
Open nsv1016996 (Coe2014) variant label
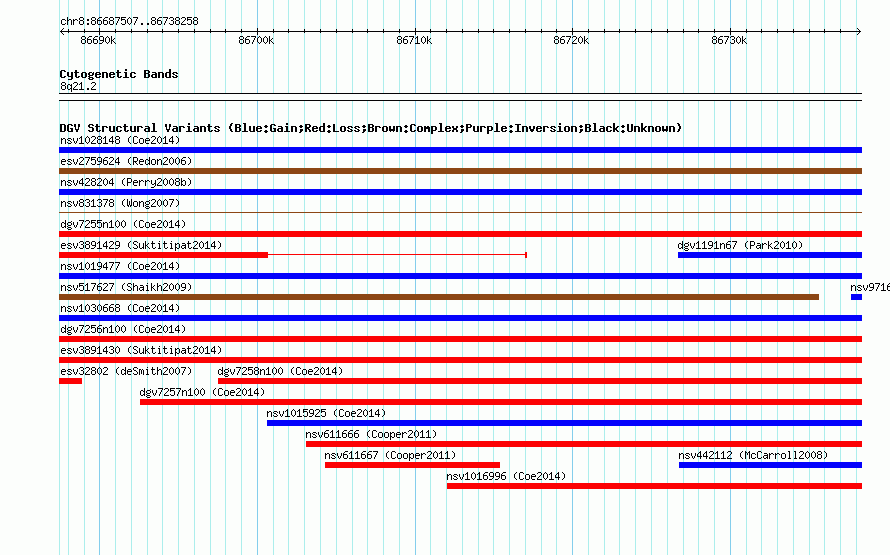(x=506, y=476)
